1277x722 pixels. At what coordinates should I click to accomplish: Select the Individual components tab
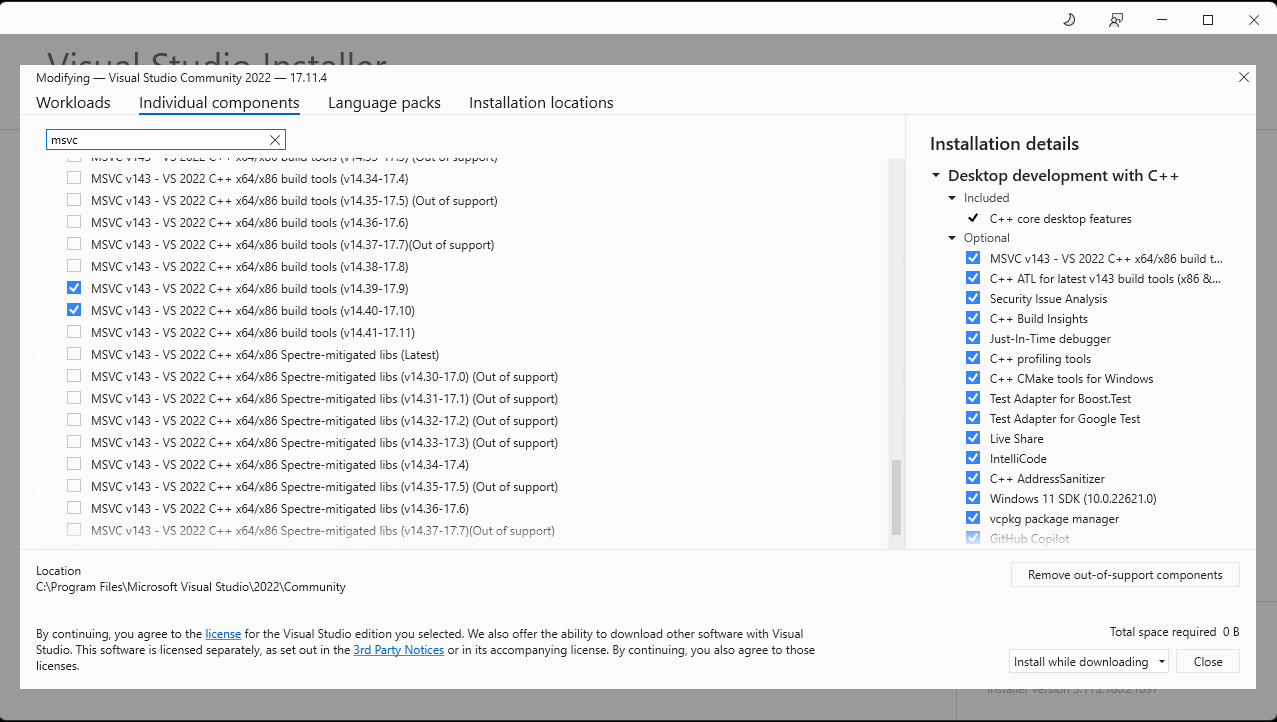coord(219,103)
